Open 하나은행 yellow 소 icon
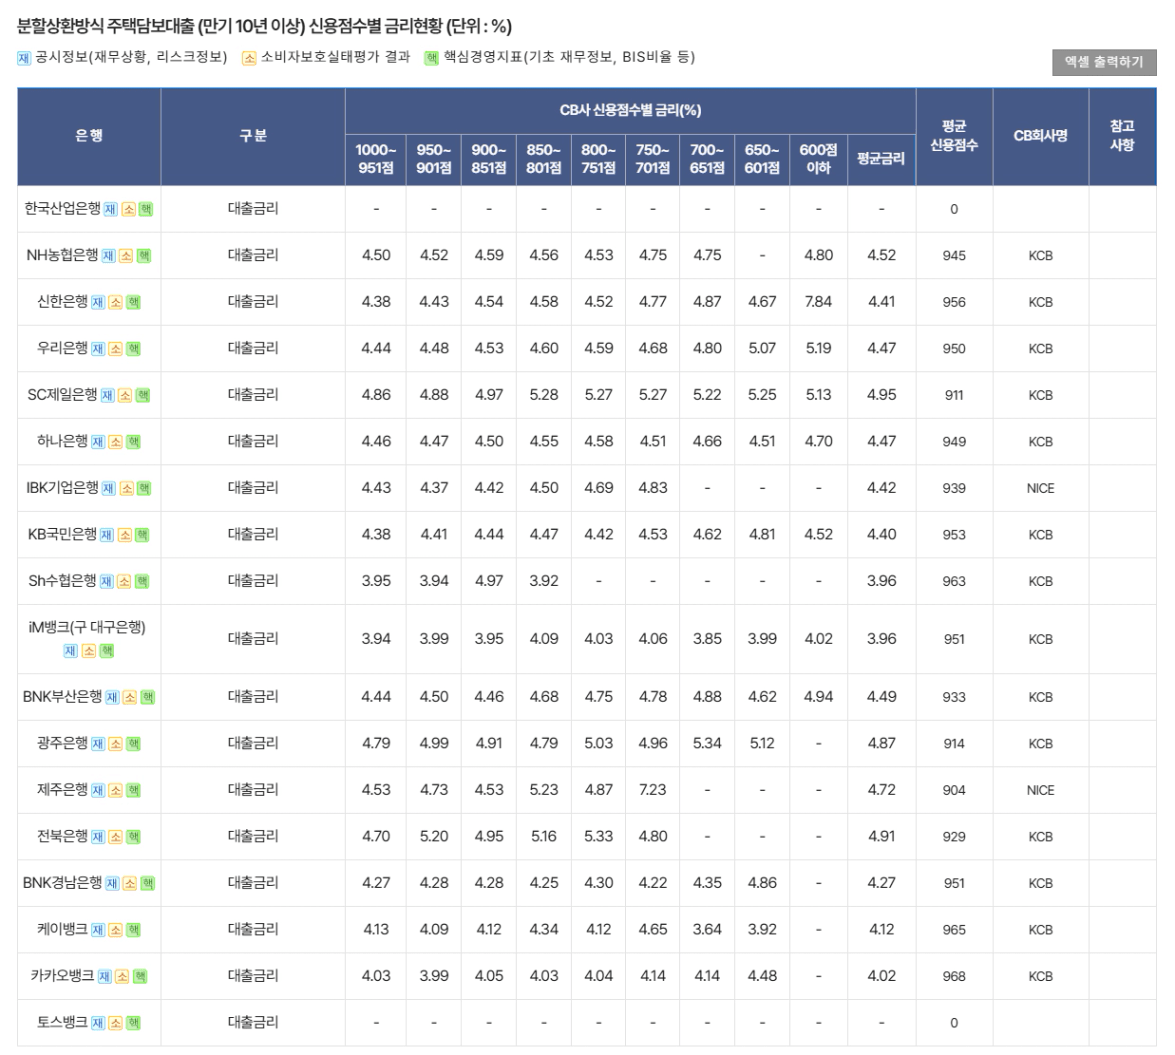 115,442
